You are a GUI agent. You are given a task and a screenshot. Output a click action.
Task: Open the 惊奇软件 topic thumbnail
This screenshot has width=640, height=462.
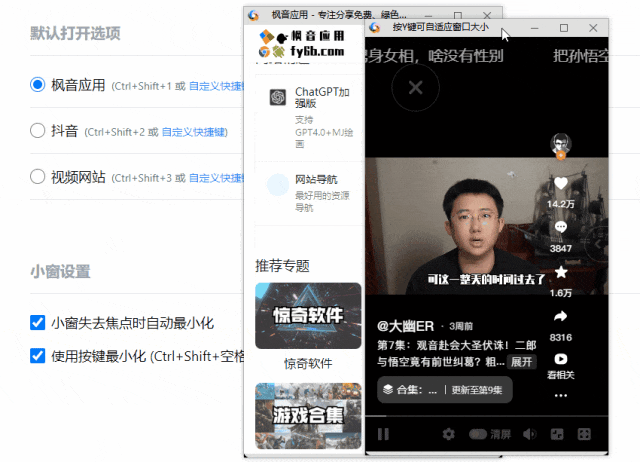click(308, 315)
